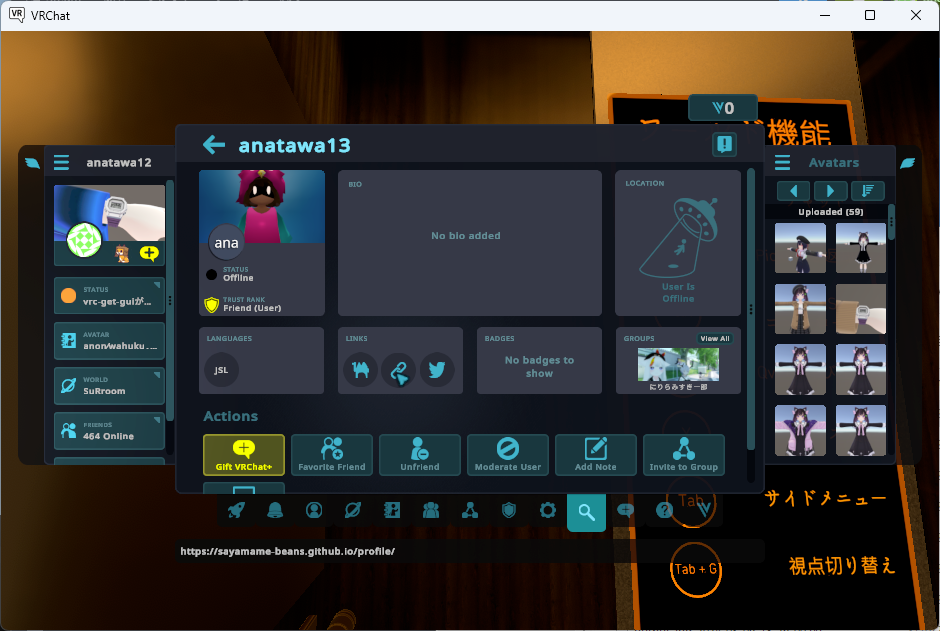940x631 pixels.
Task: Go back with the arrow beside anatawa13
Action: point(213,145)
